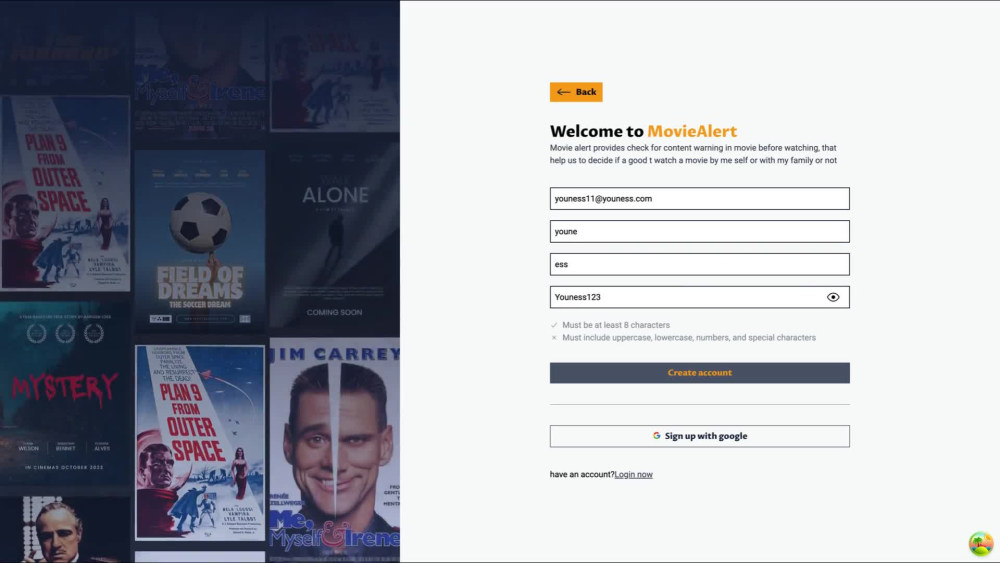Choose Sign up with google
Viewport: 1000px width, 563px height.
pyautogui.click(x=700, y=436)
